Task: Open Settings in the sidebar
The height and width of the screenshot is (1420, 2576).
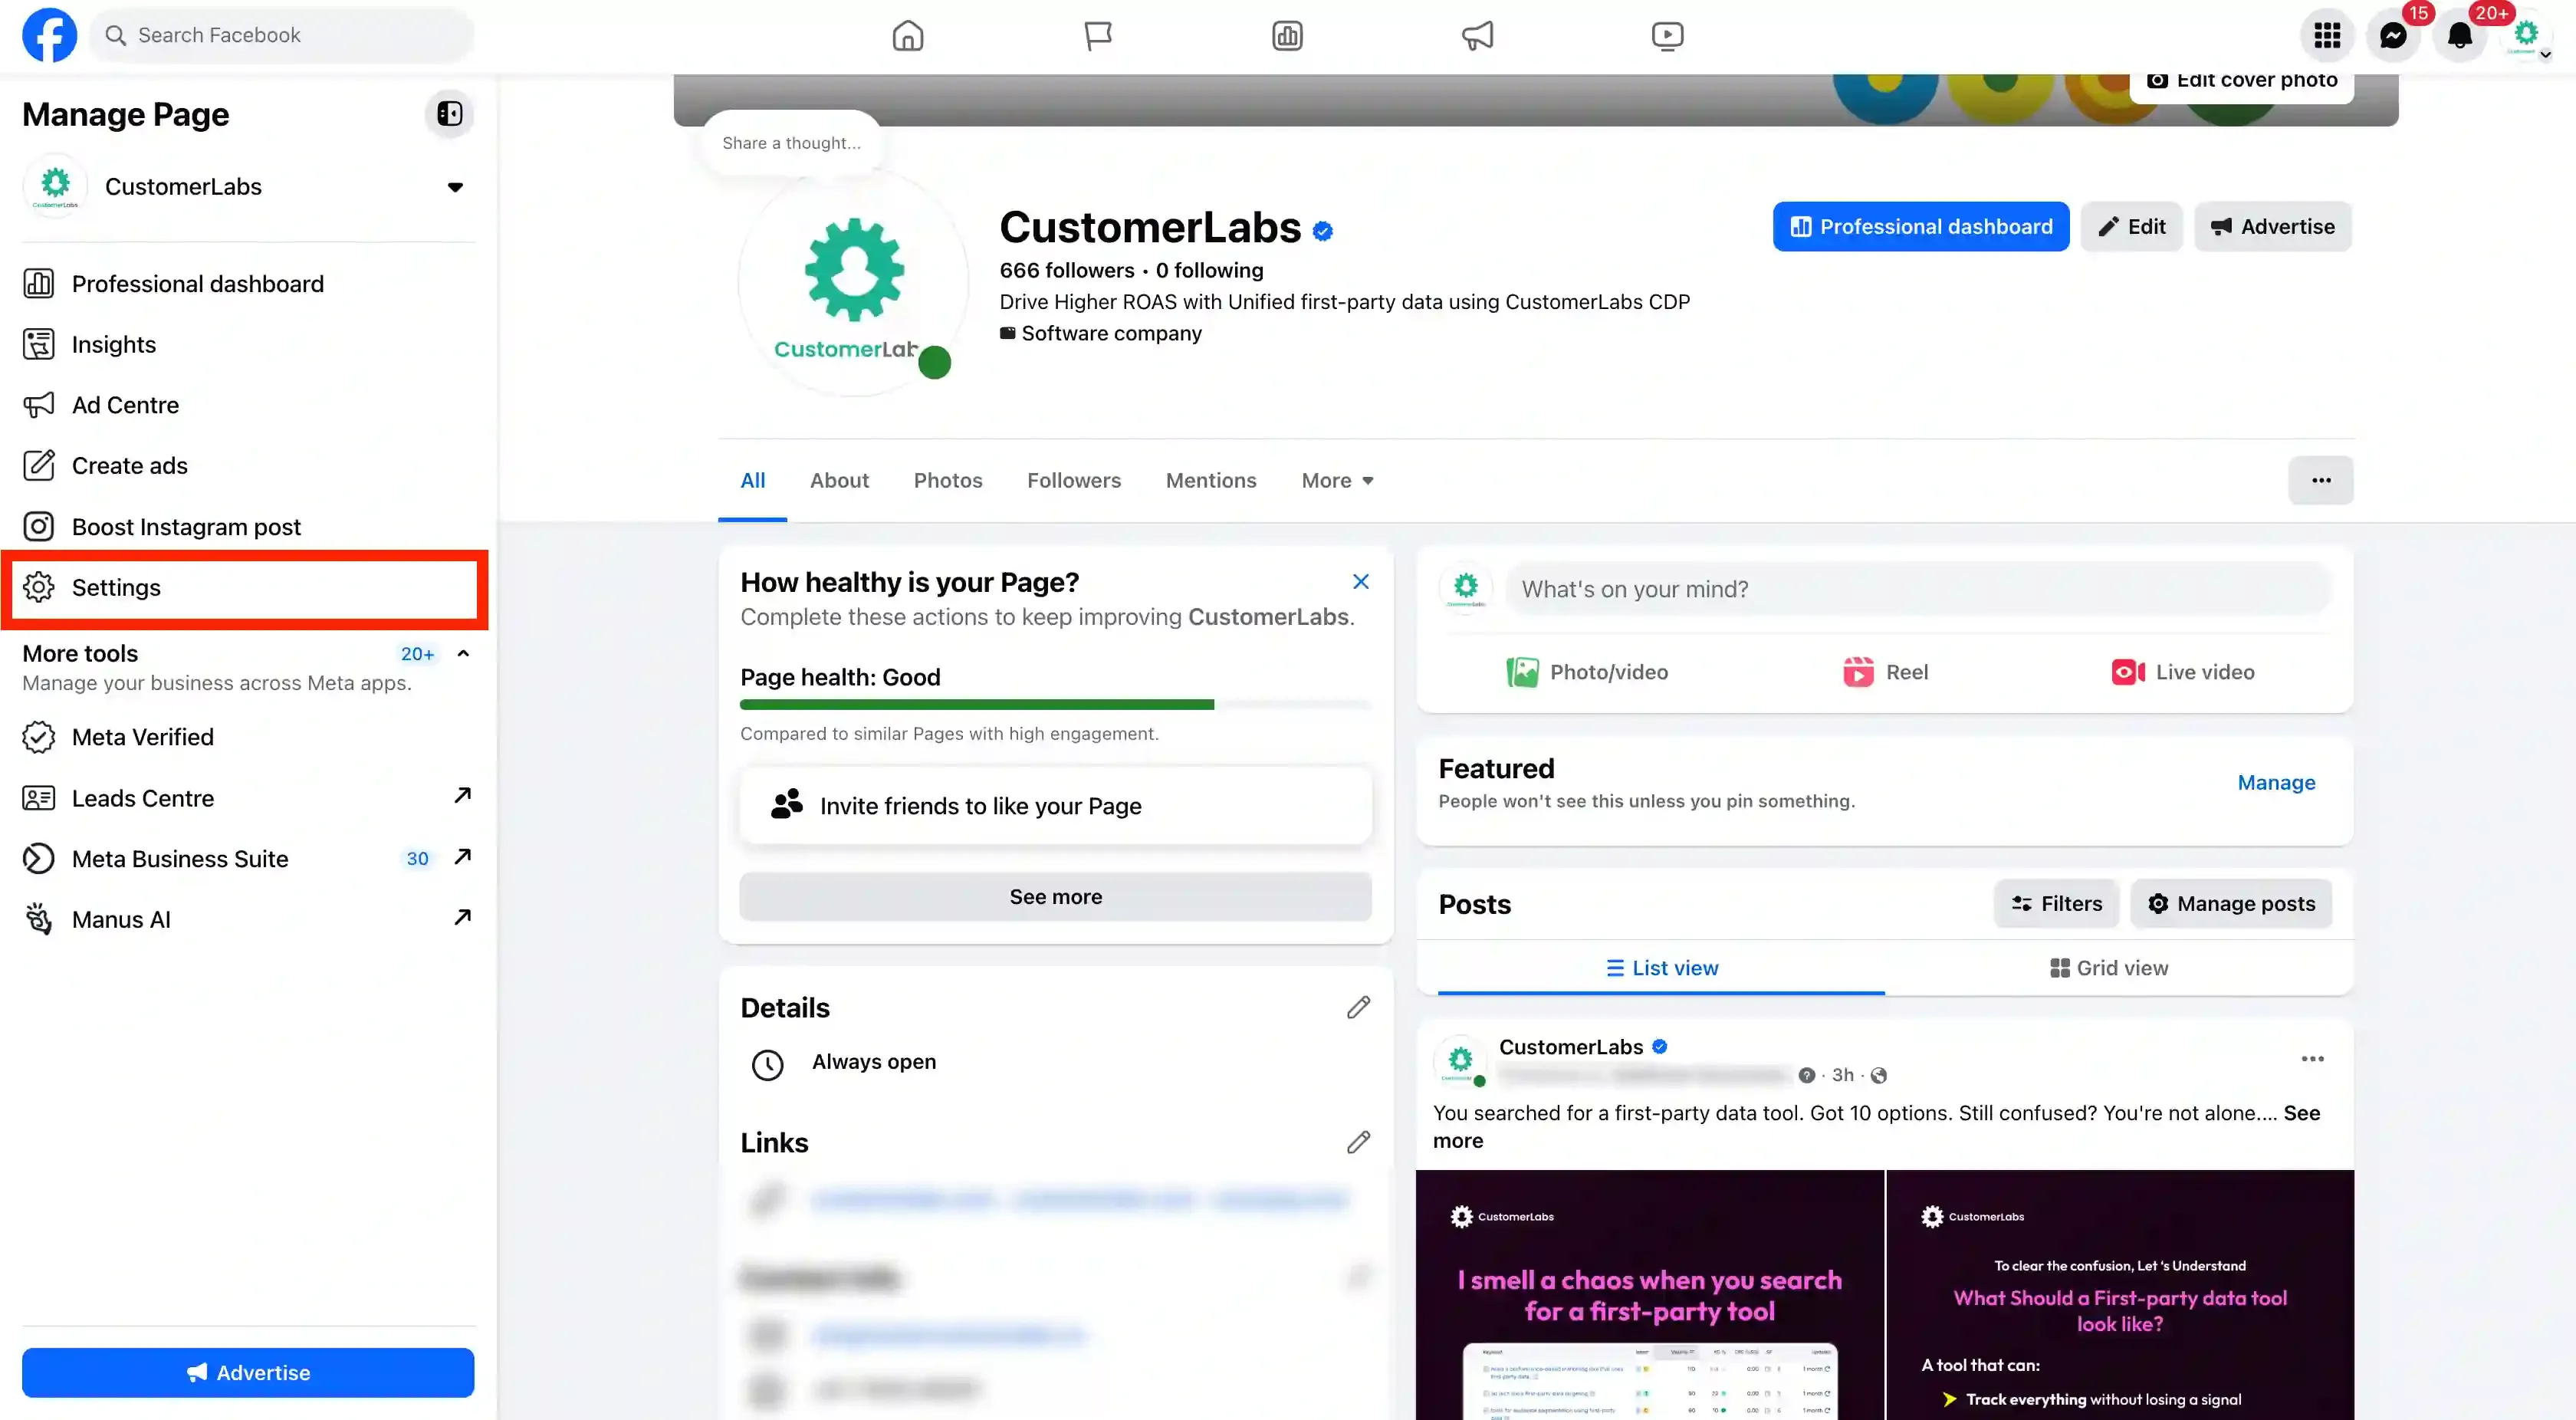Action: point(245,588)
